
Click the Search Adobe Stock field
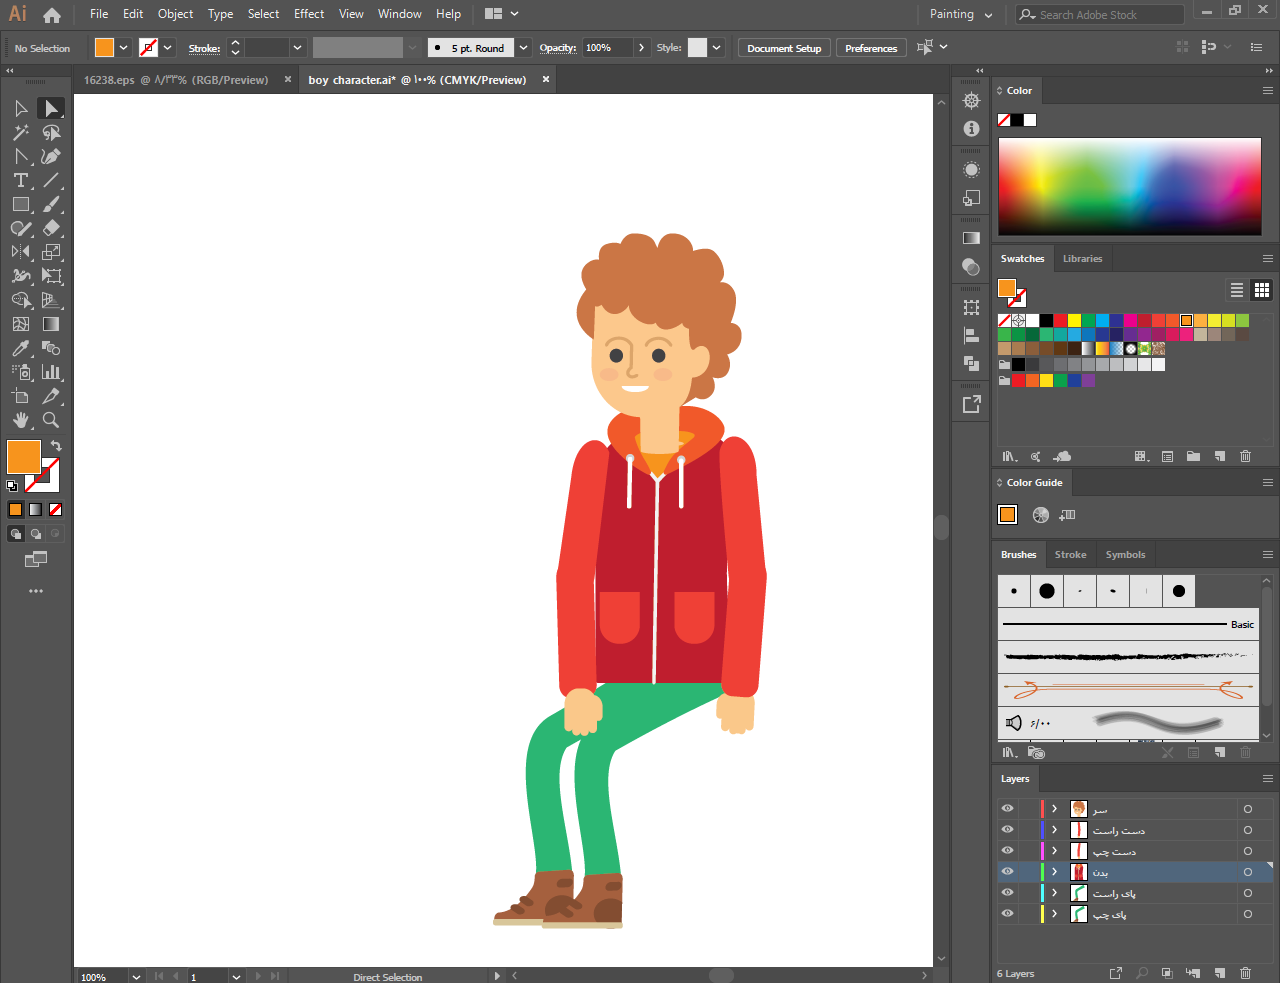(x=1100, y=14)
